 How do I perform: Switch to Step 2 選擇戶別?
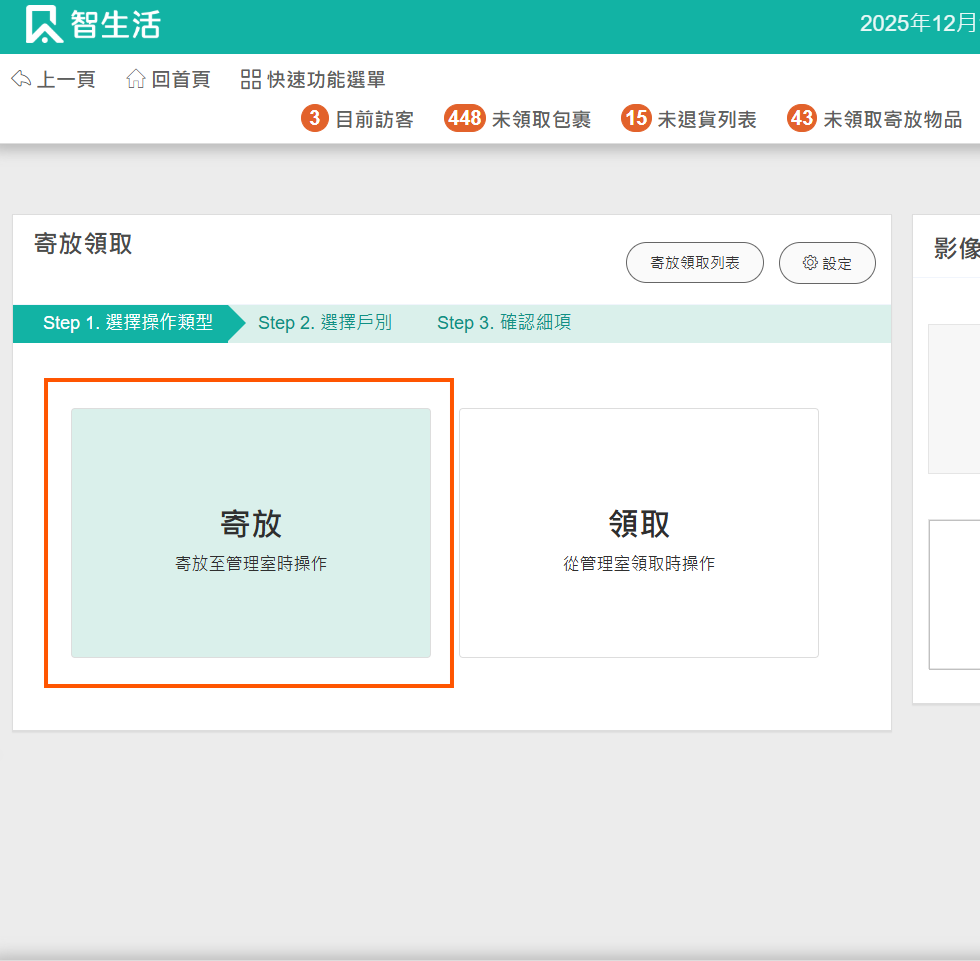coord(324,323)
